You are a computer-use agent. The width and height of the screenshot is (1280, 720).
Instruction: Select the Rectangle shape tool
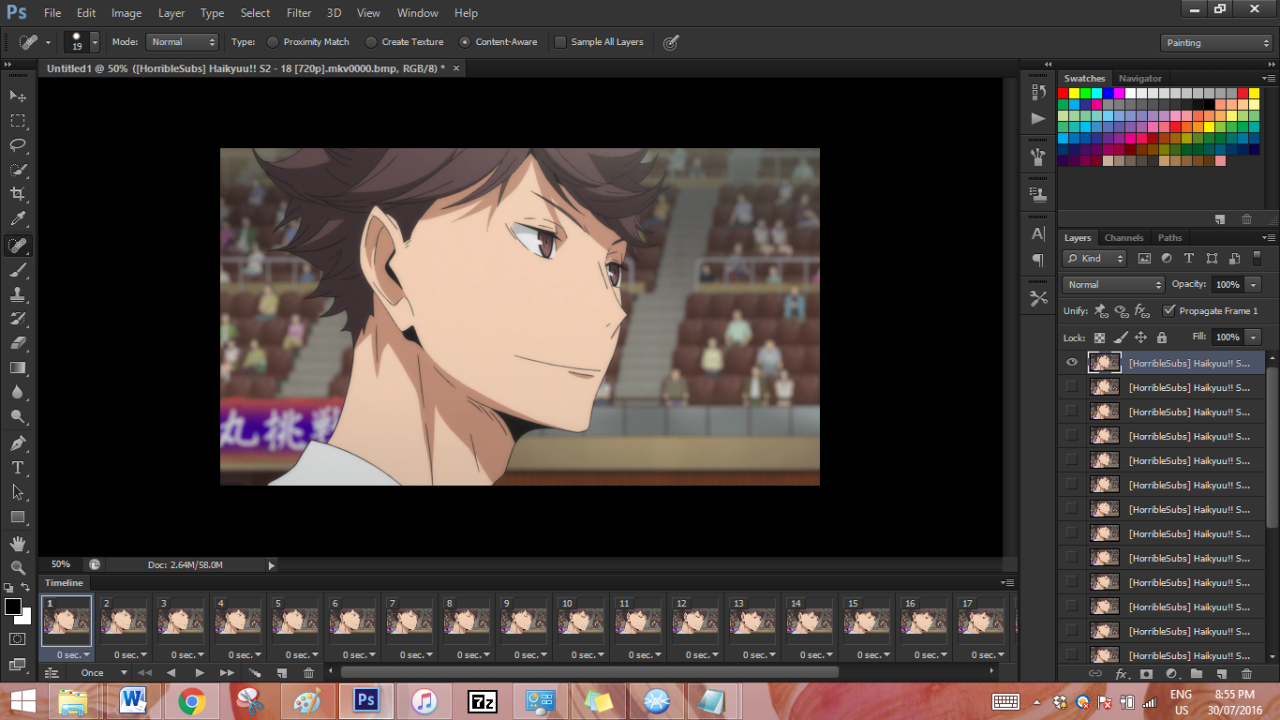[x=18, y=517]
